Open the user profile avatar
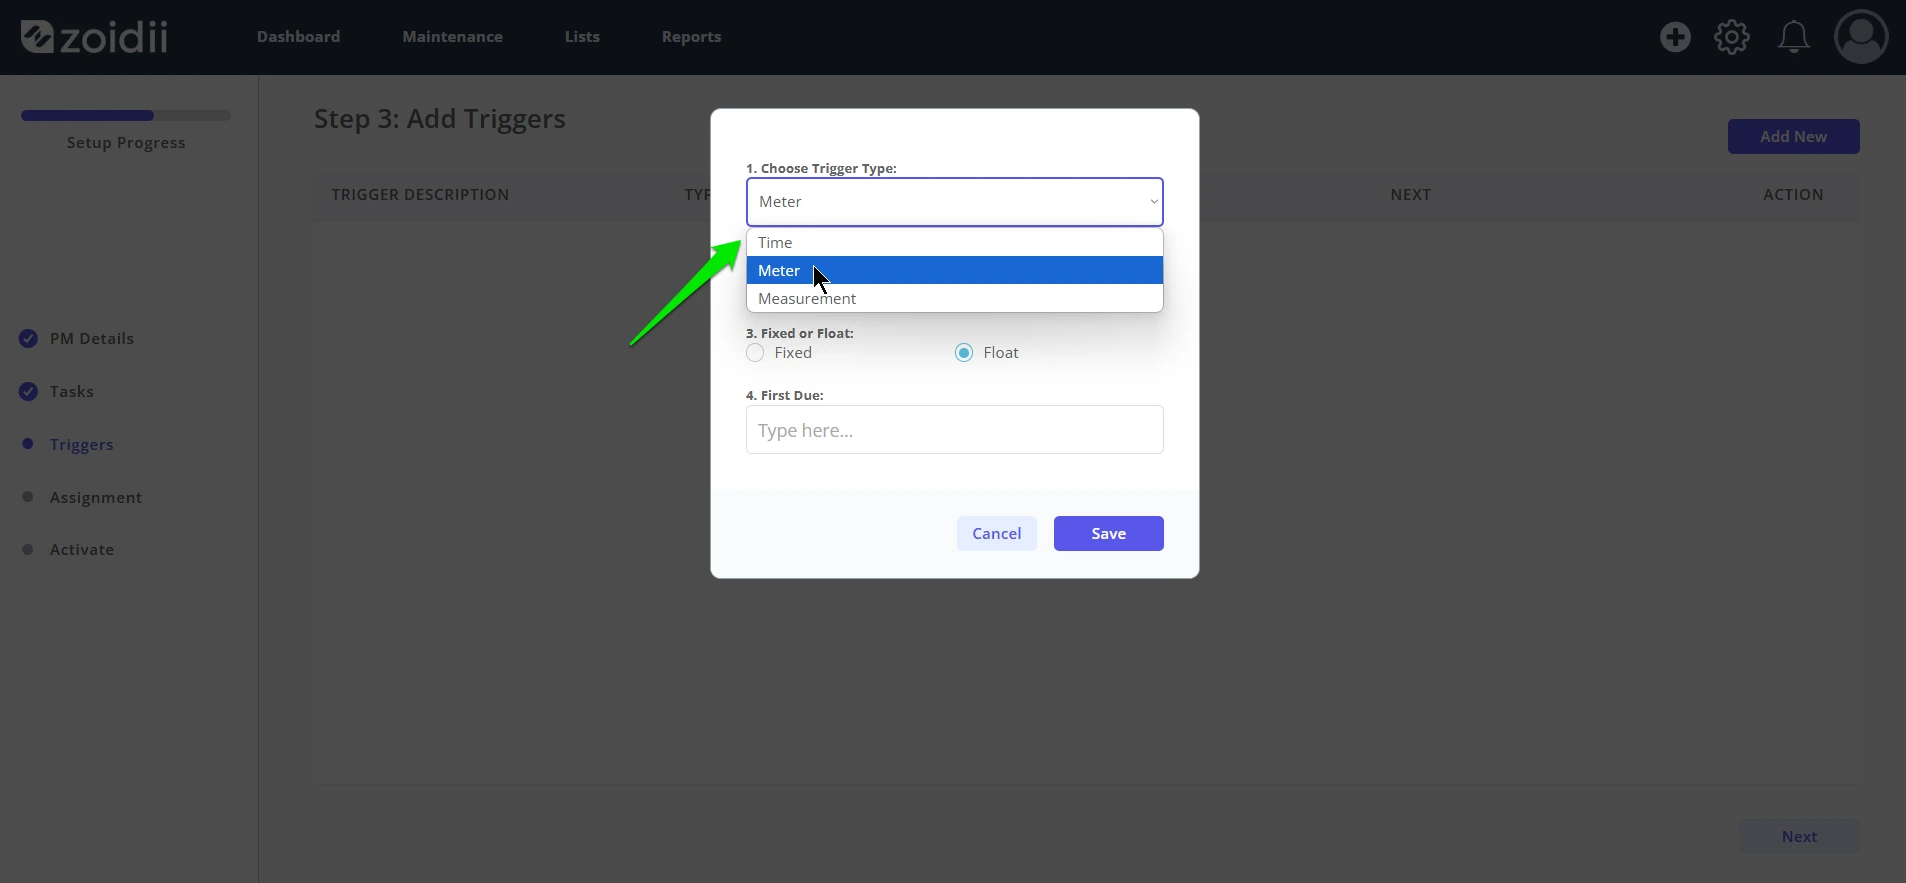Screen dimensions: 1906x883 tap(1861, 37)
